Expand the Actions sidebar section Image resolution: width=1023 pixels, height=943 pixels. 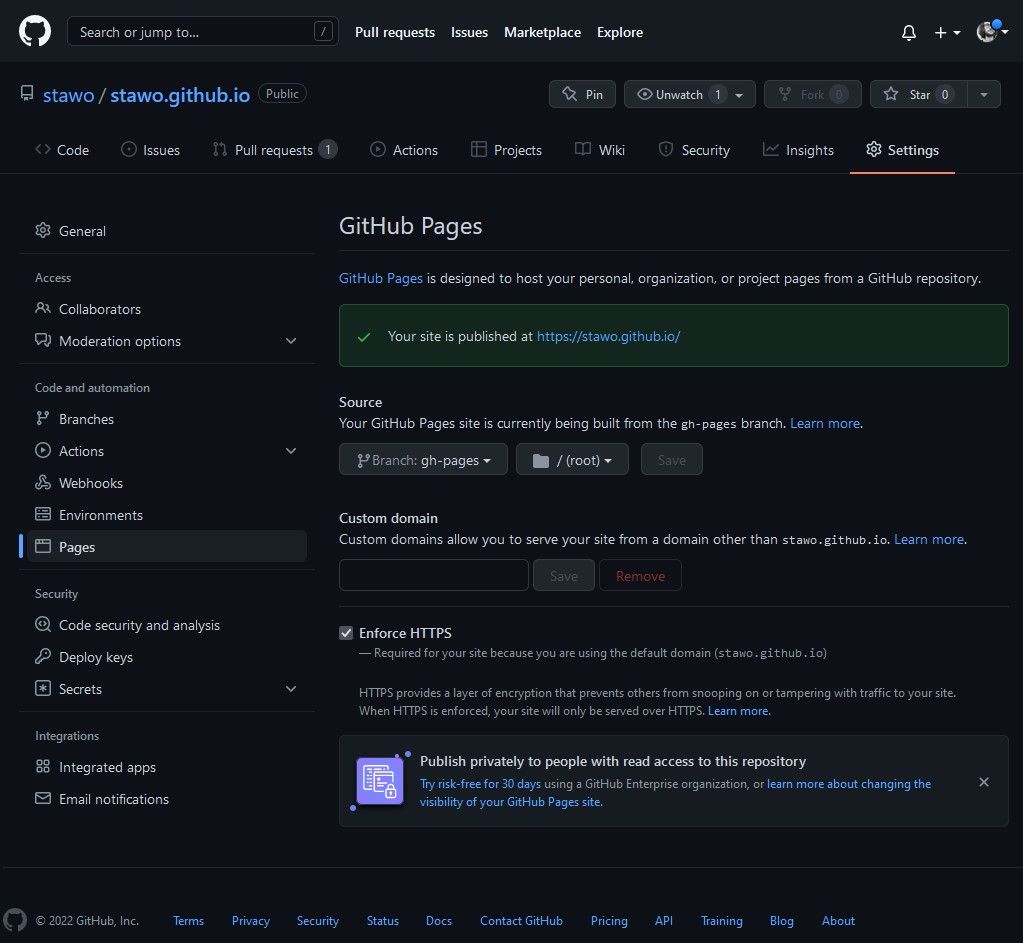pos(291,451)
